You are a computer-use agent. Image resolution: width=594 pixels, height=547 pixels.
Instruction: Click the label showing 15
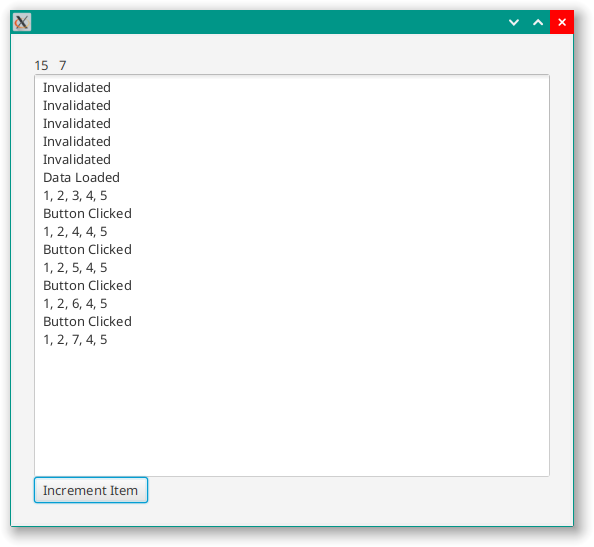(41, 66)
